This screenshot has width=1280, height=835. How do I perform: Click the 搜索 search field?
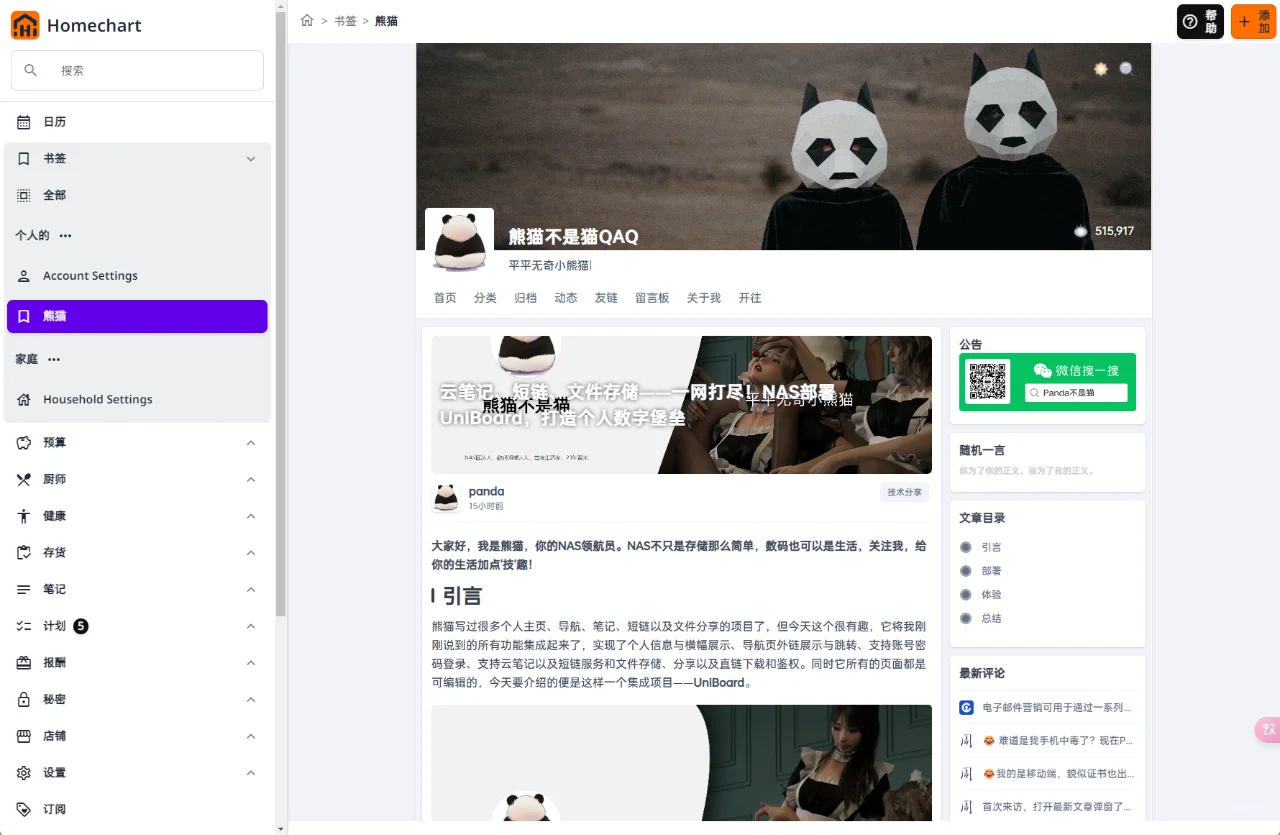(x=137, y=70)
